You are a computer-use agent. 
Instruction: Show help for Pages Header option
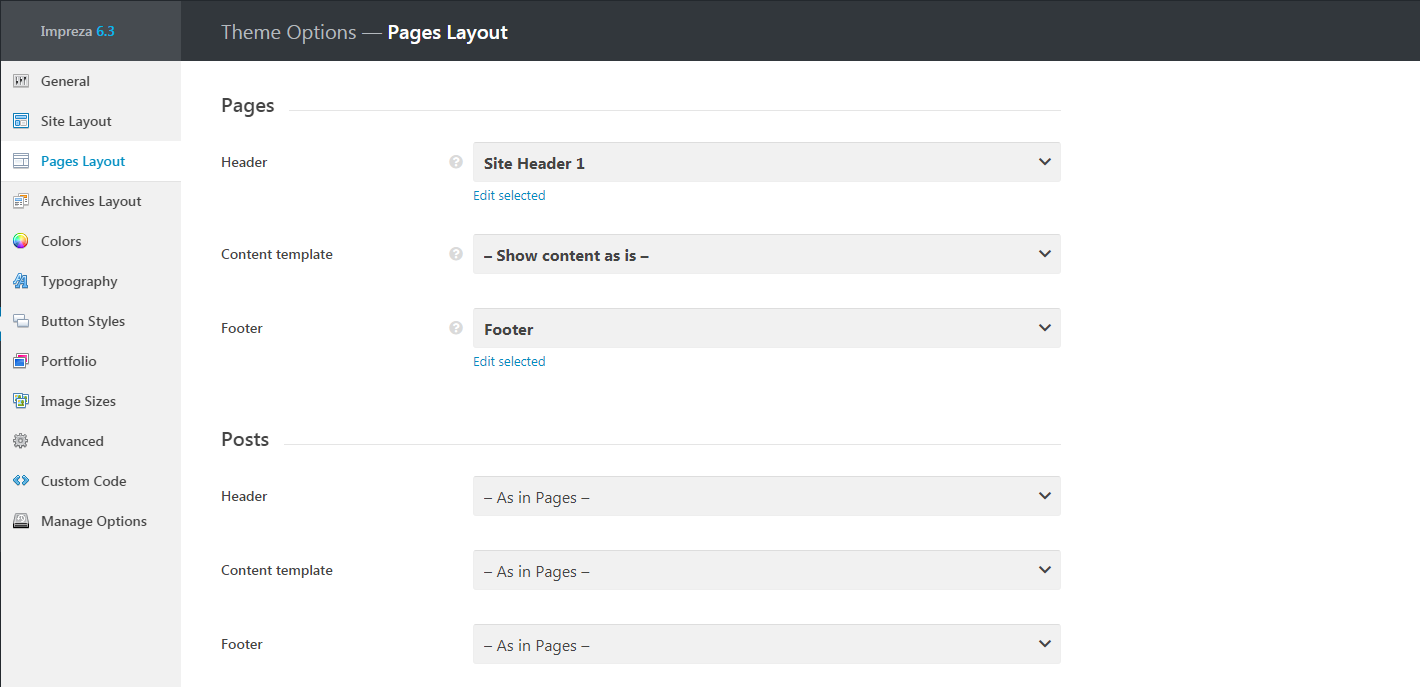click(456, 162)
